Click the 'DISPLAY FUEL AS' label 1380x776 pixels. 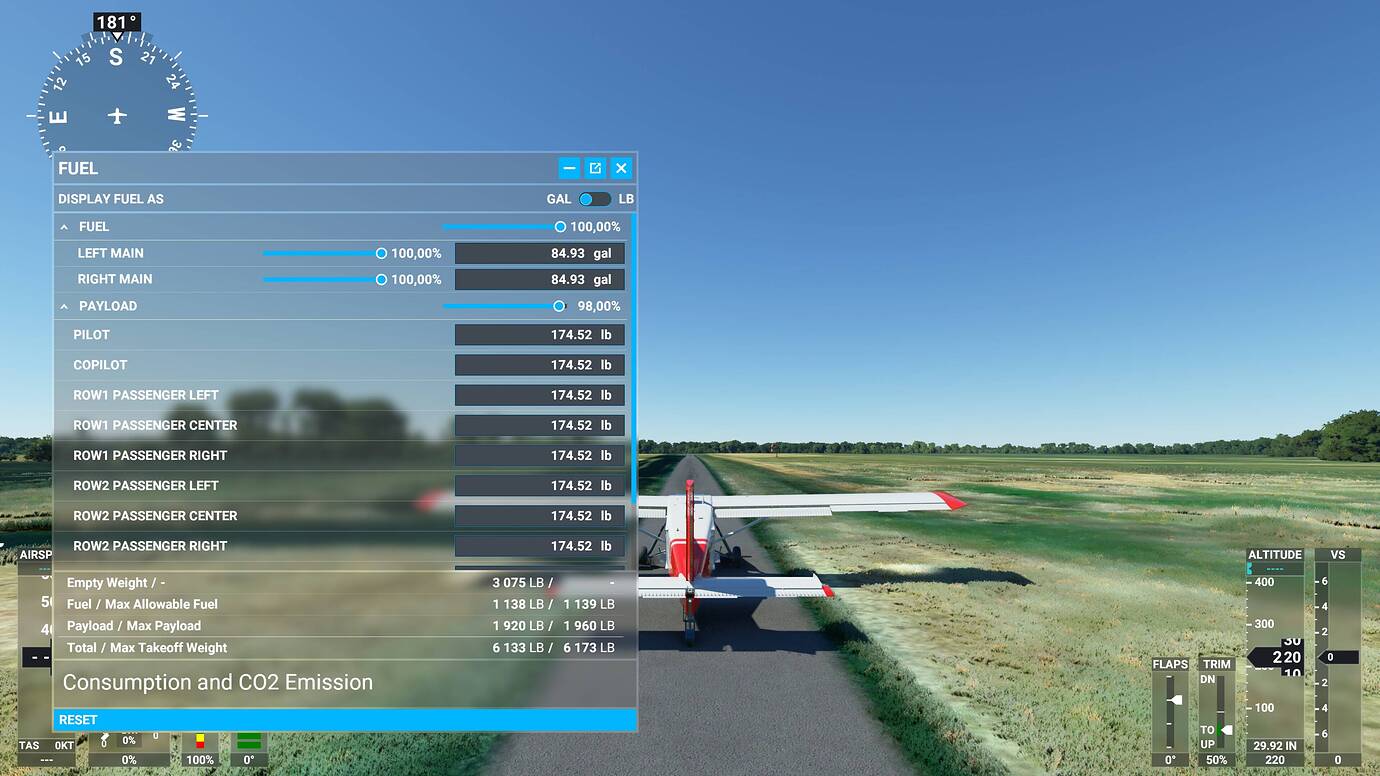tap(111, 199)
